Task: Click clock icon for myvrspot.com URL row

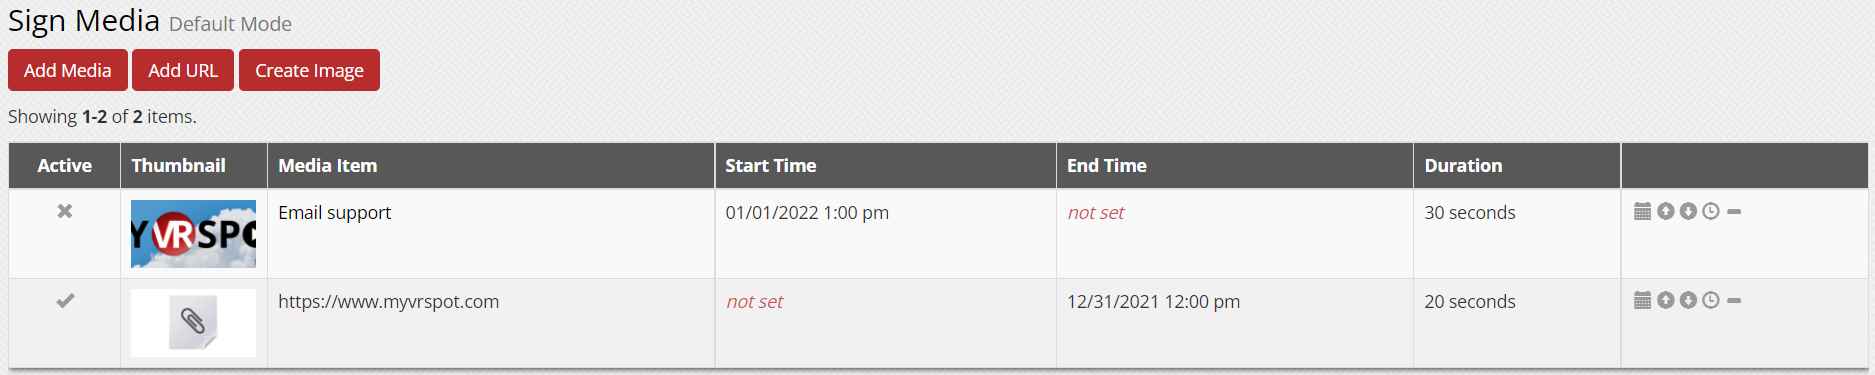Action: click(1711, 300)
